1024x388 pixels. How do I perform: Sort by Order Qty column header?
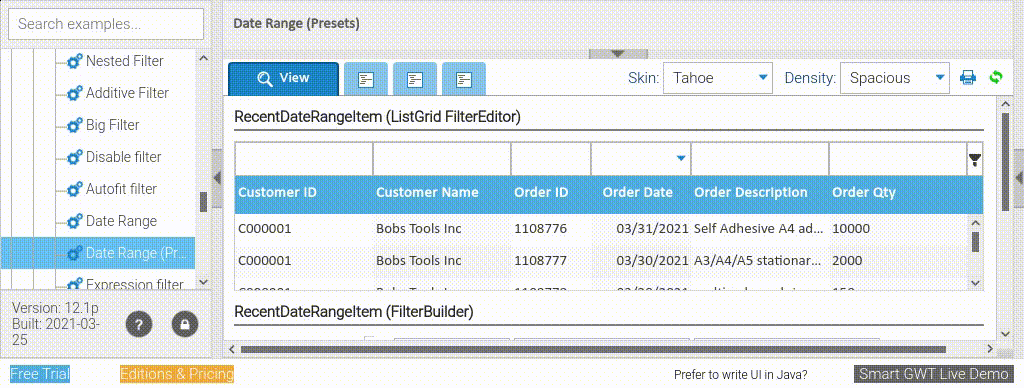point(897,193)
